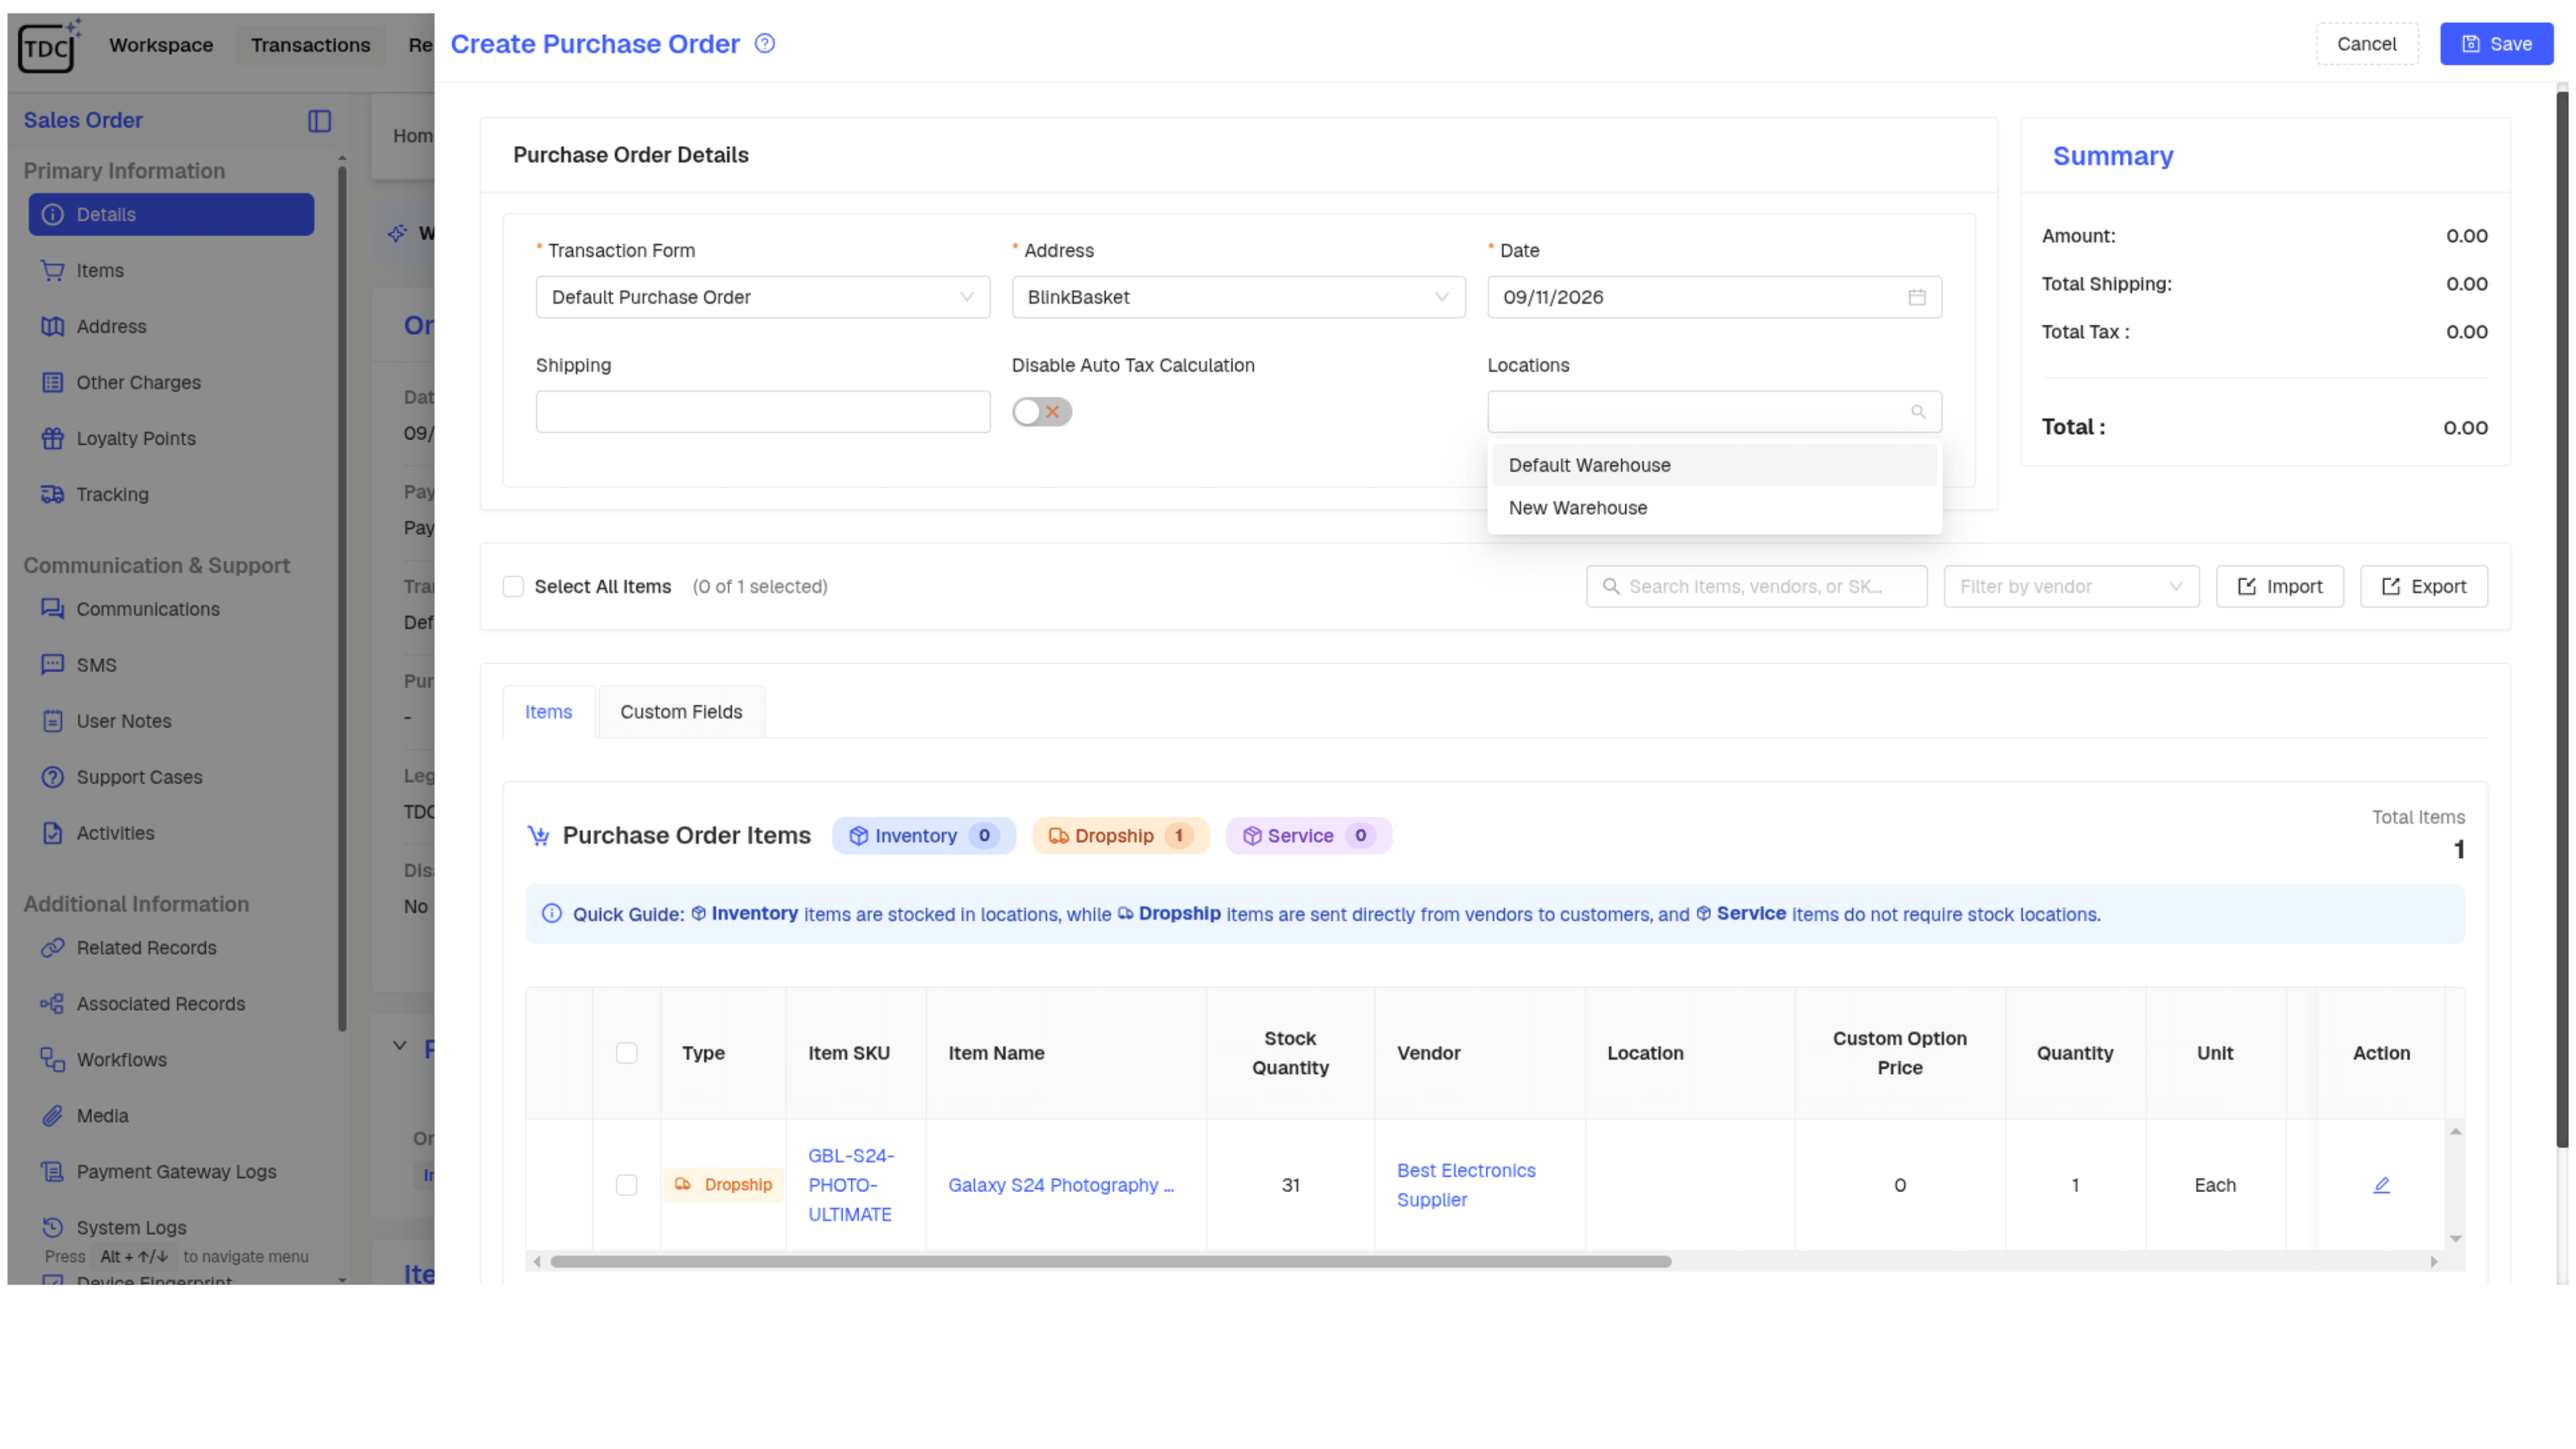Open Support Cases in the sidebar
Viewport: 2576px width, 1449px height.
[171, 777]
